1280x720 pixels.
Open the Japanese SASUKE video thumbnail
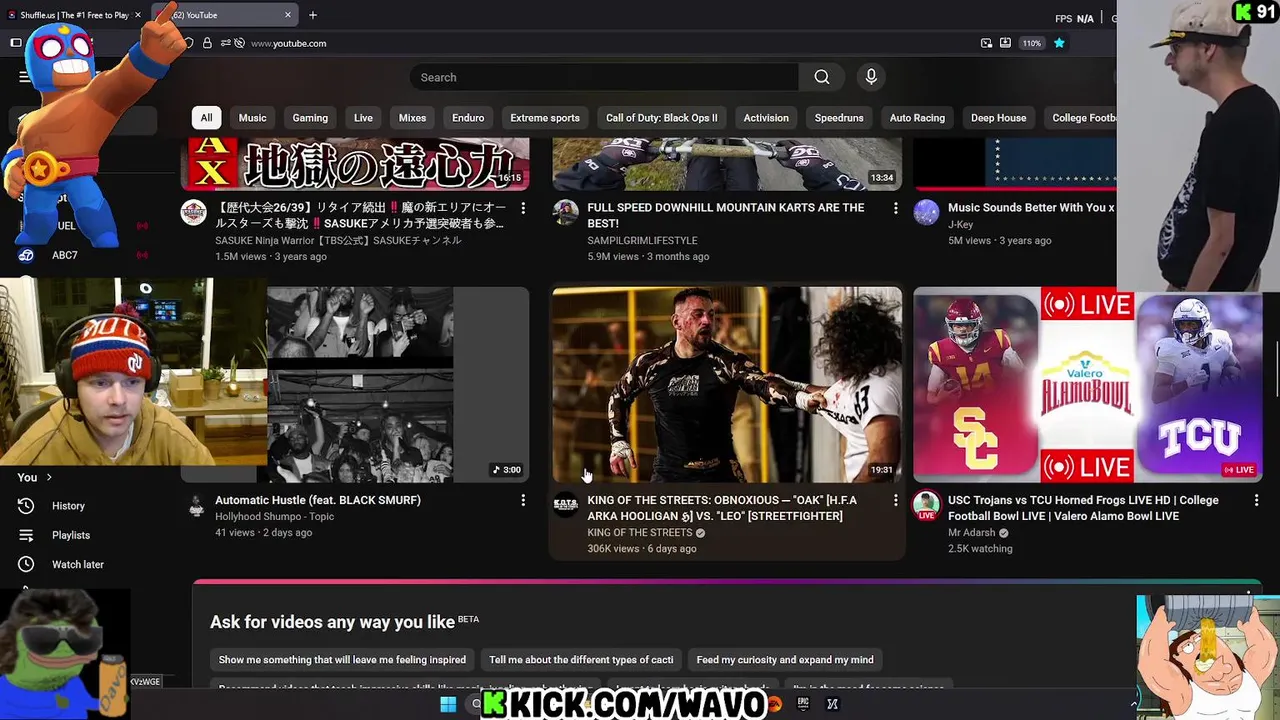(355, 164)
